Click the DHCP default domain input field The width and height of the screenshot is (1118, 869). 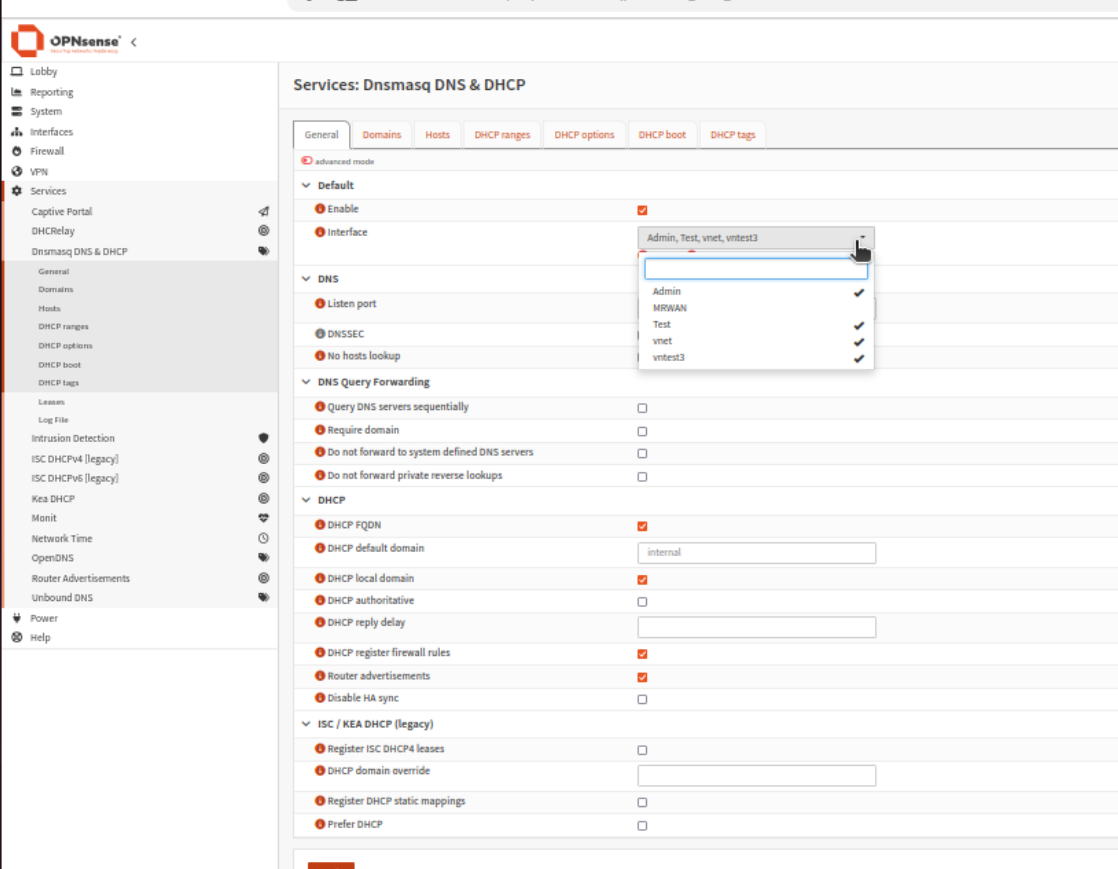(x=756, y=553)
